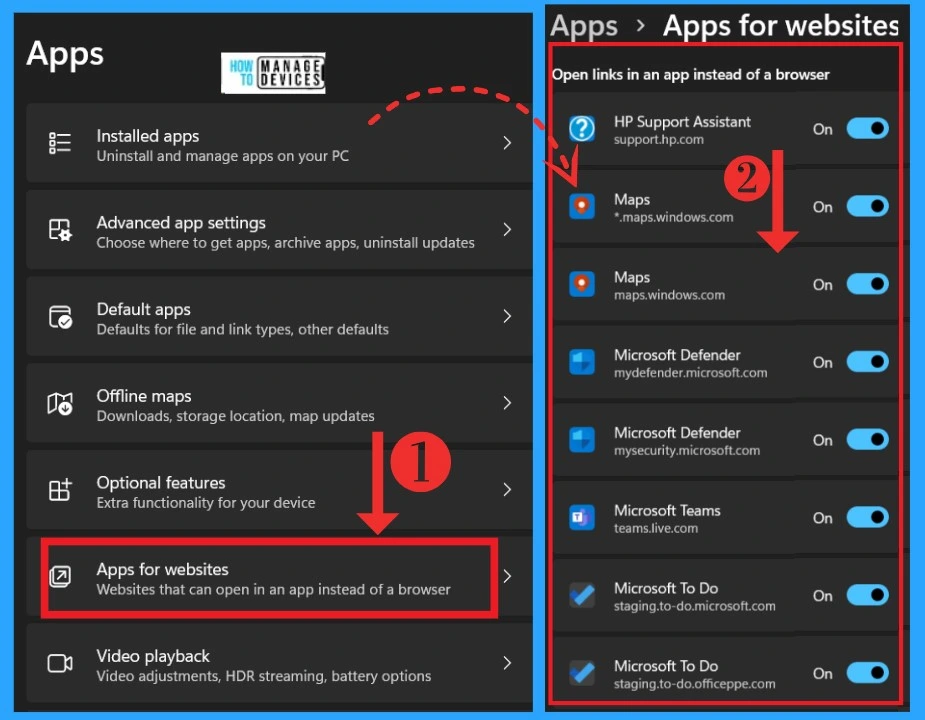
Task: Click the Maps icon for *.maps.windows.com
Action: click(582, 207)
